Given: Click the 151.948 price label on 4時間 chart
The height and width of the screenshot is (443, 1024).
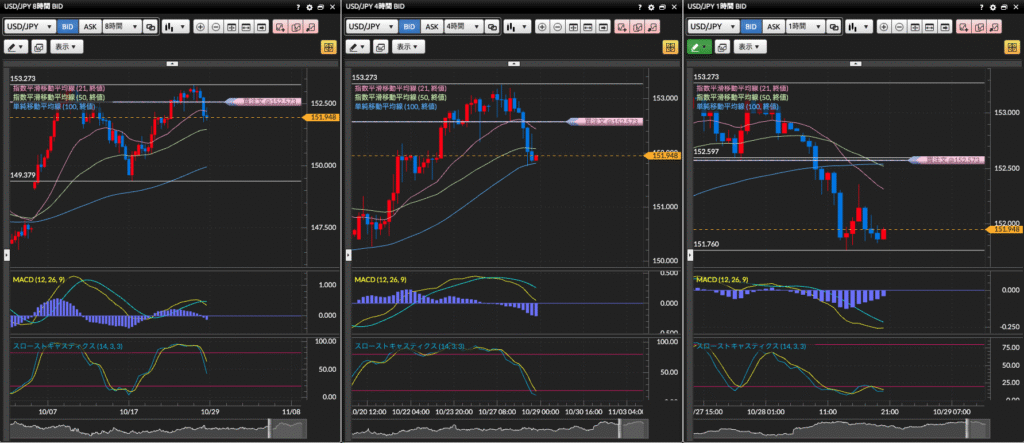Looking at the screenshot, I should point(665,156).
